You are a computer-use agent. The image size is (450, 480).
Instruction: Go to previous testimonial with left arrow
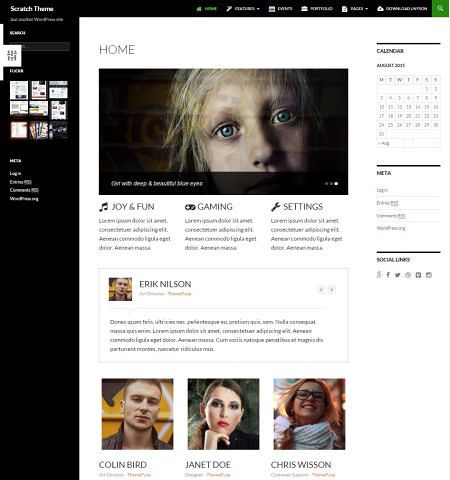click(321, 290)
